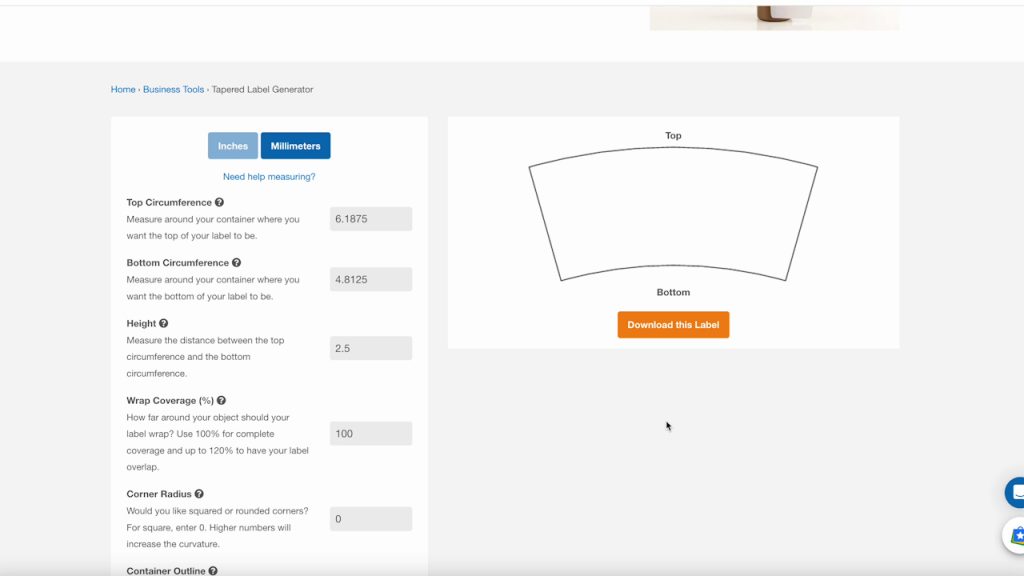The width and height of the screenshot is (1024, 576).
Task: Click the Wrap Coverage percentage field
Action: 371,434
